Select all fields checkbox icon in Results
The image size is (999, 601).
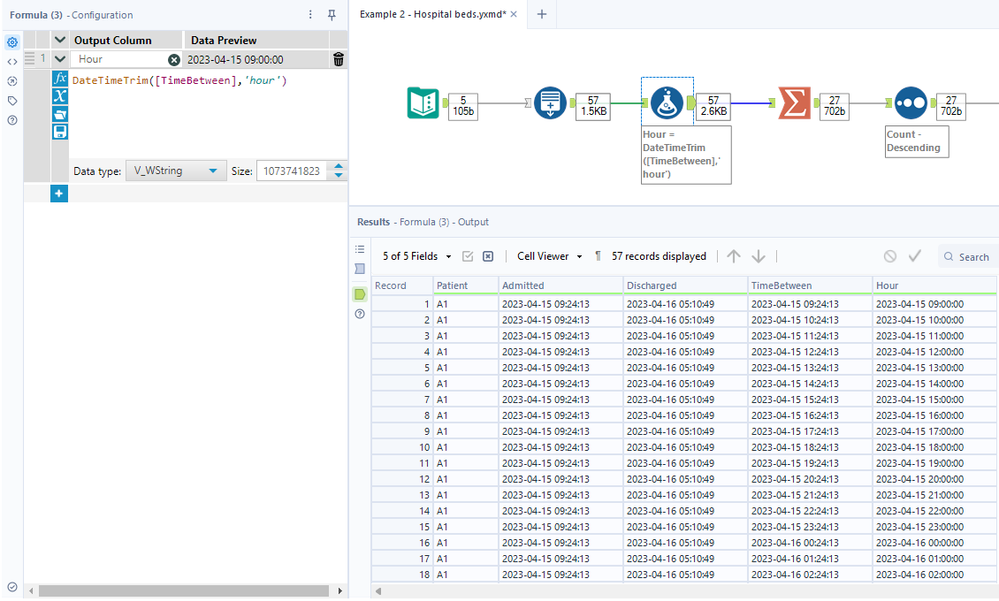click(x=468, y=257)
